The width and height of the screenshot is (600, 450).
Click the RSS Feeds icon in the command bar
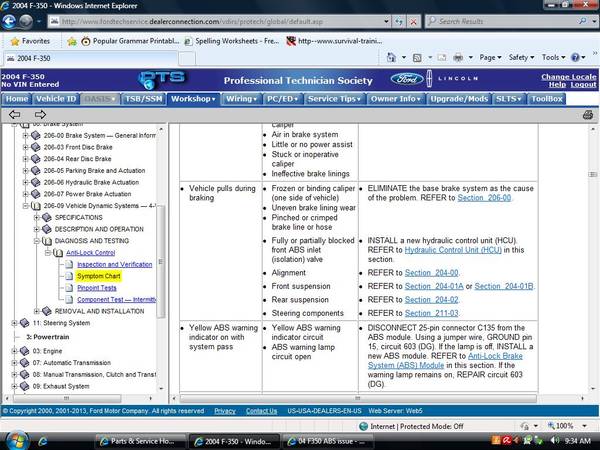point(417,58)
